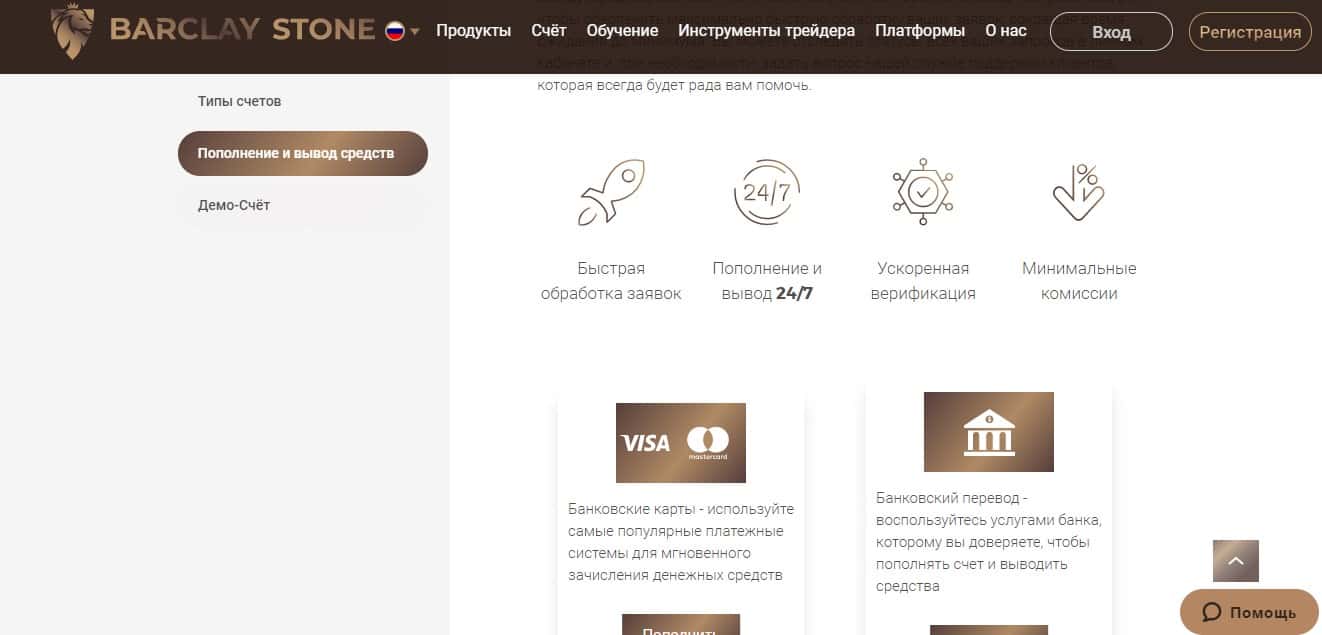Viewport: 1322px width, 635px height.
Task: Click the Вход login button
Action: coord(1111,32)
